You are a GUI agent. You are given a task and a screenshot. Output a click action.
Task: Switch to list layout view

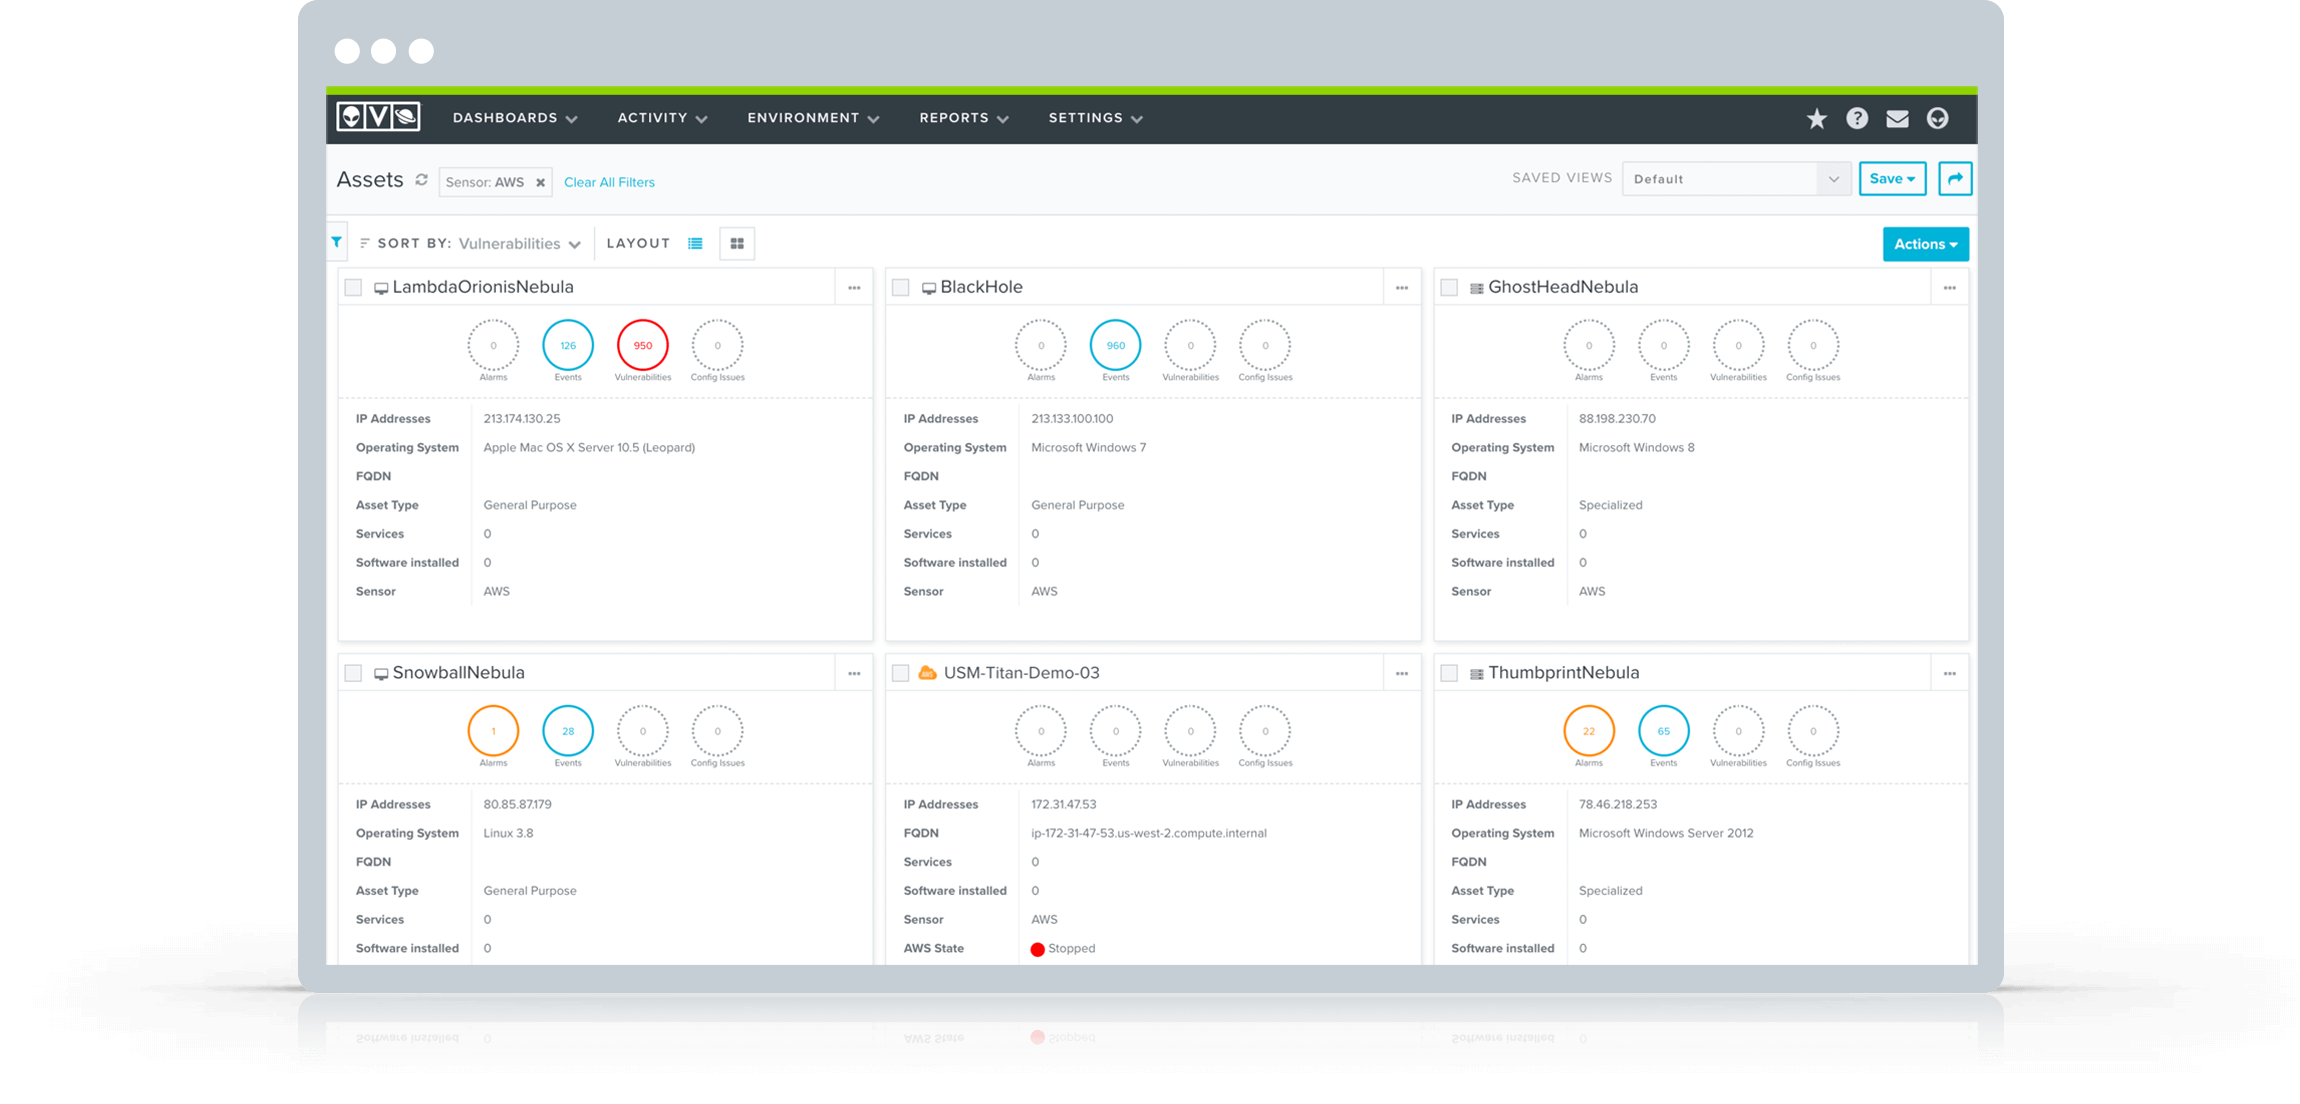(696, 243)
